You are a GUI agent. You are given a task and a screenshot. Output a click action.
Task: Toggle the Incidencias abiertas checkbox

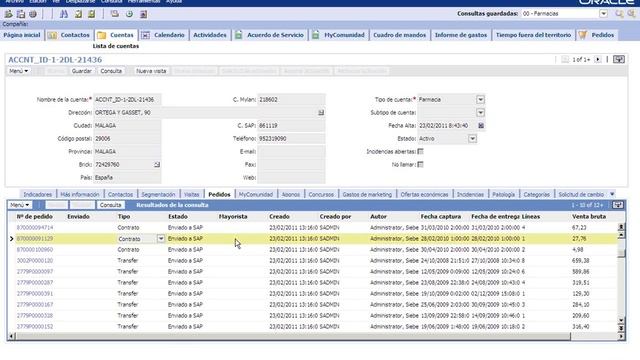click(420, 151)
